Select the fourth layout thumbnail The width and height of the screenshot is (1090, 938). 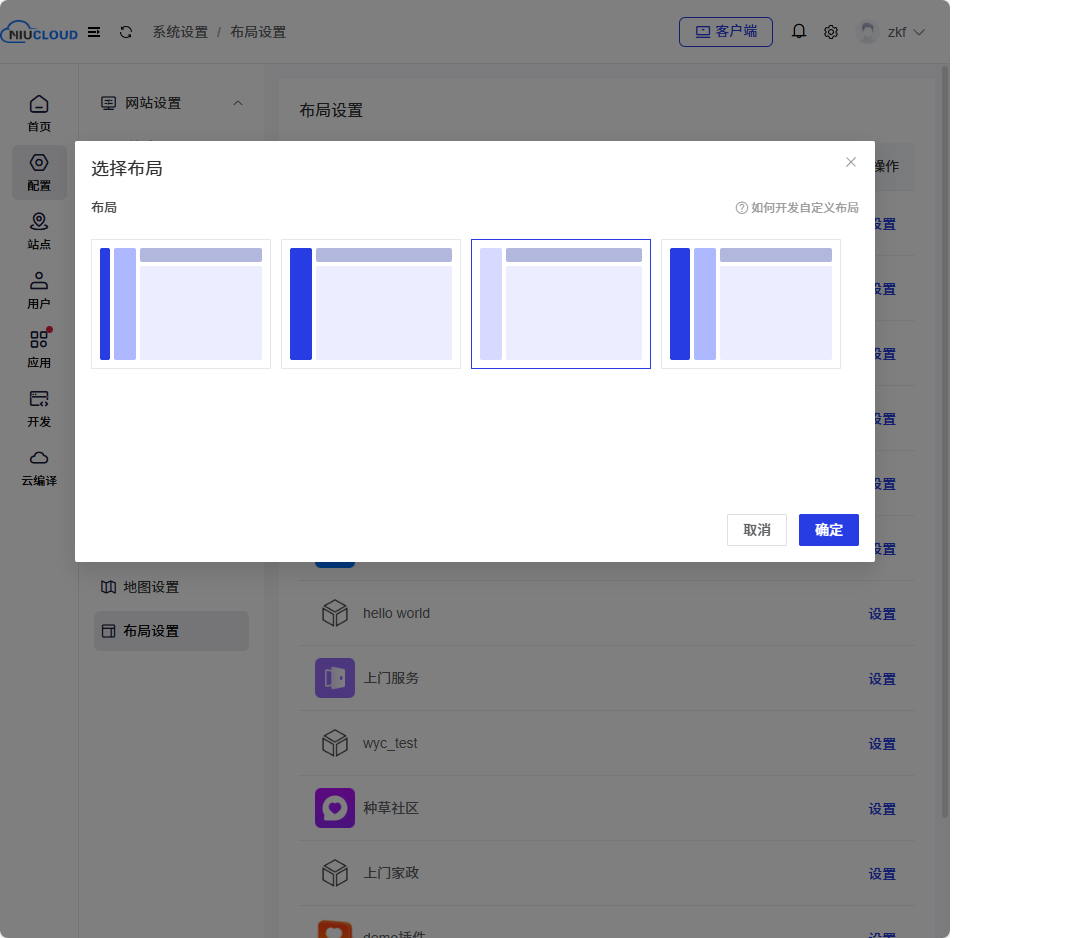751,304
